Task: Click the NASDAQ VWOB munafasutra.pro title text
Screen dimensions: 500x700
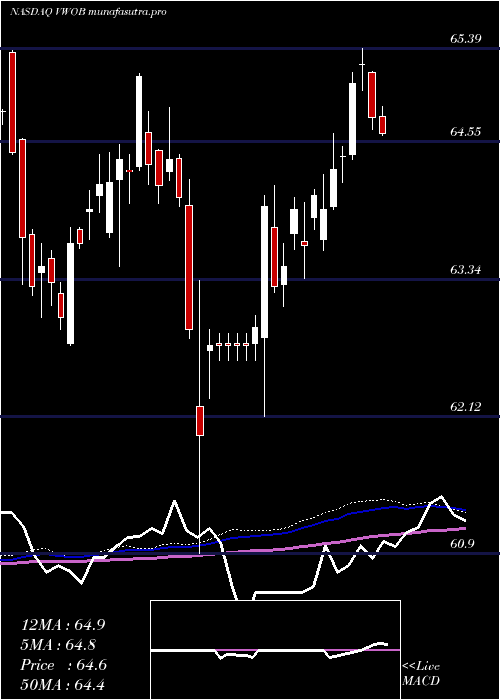Action: point(88,12)
